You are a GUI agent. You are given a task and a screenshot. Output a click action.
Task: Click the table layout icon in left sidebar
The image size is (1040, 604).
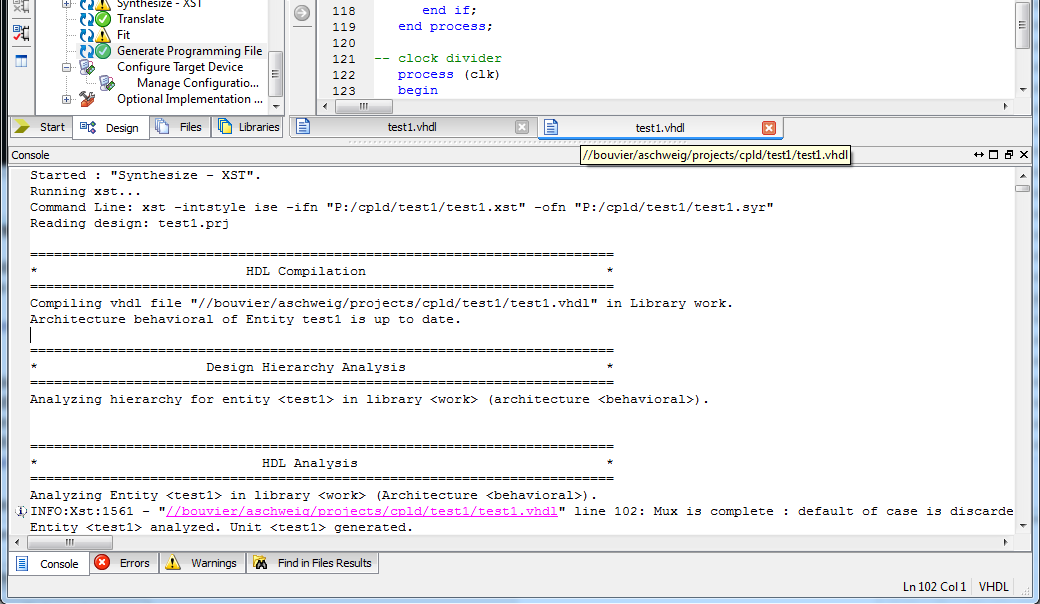[21, 61]
